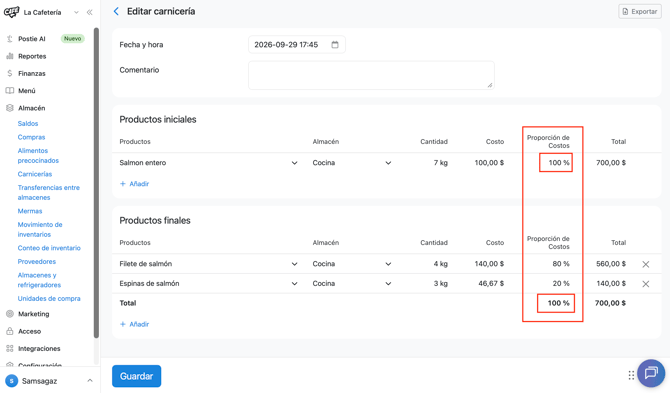Go to Saldos page
Viewport: 670px width, 393px height.
coord(28,123)
